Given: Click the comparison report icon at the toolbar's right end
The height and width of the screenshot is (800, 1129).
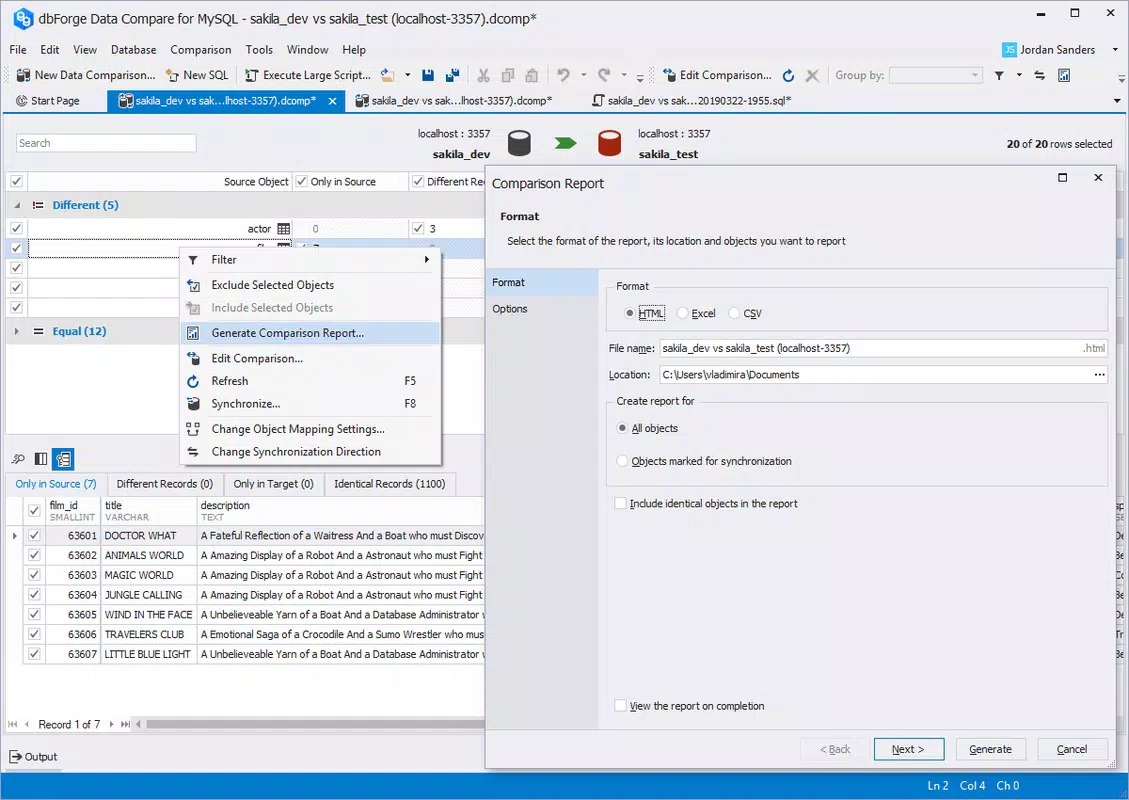Looking at the screenshot, I should click(x=1063, y=75).
